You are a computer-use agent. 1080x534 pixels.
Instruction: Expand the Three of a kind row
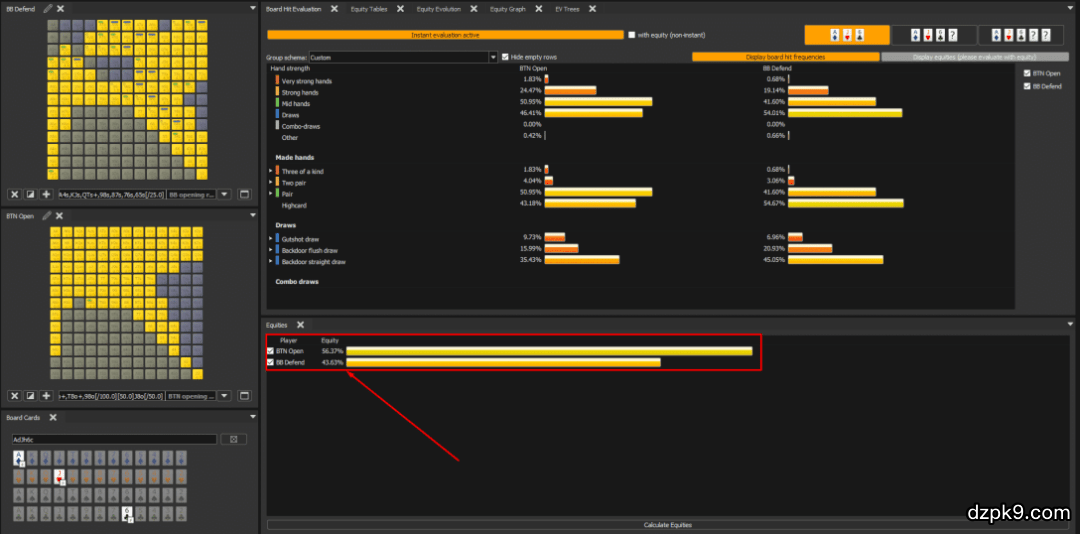[x=270, y=172]
